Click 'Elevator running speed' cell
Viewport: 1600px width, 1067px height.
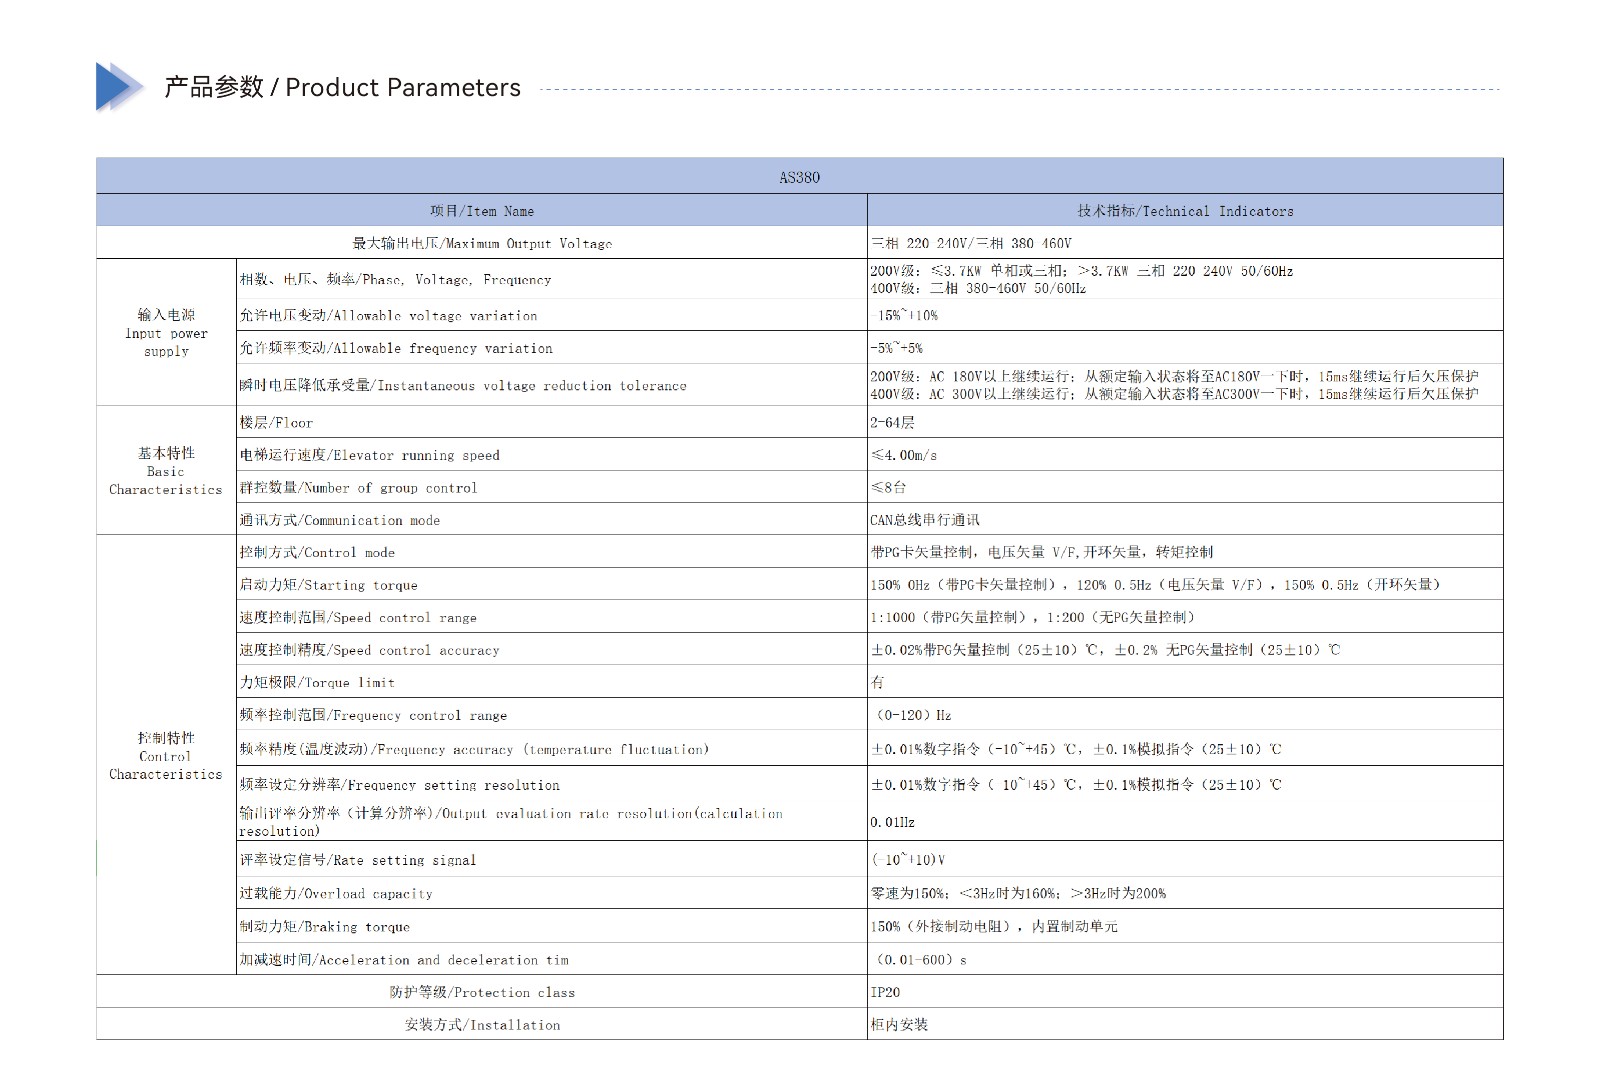tap(552, 454)
